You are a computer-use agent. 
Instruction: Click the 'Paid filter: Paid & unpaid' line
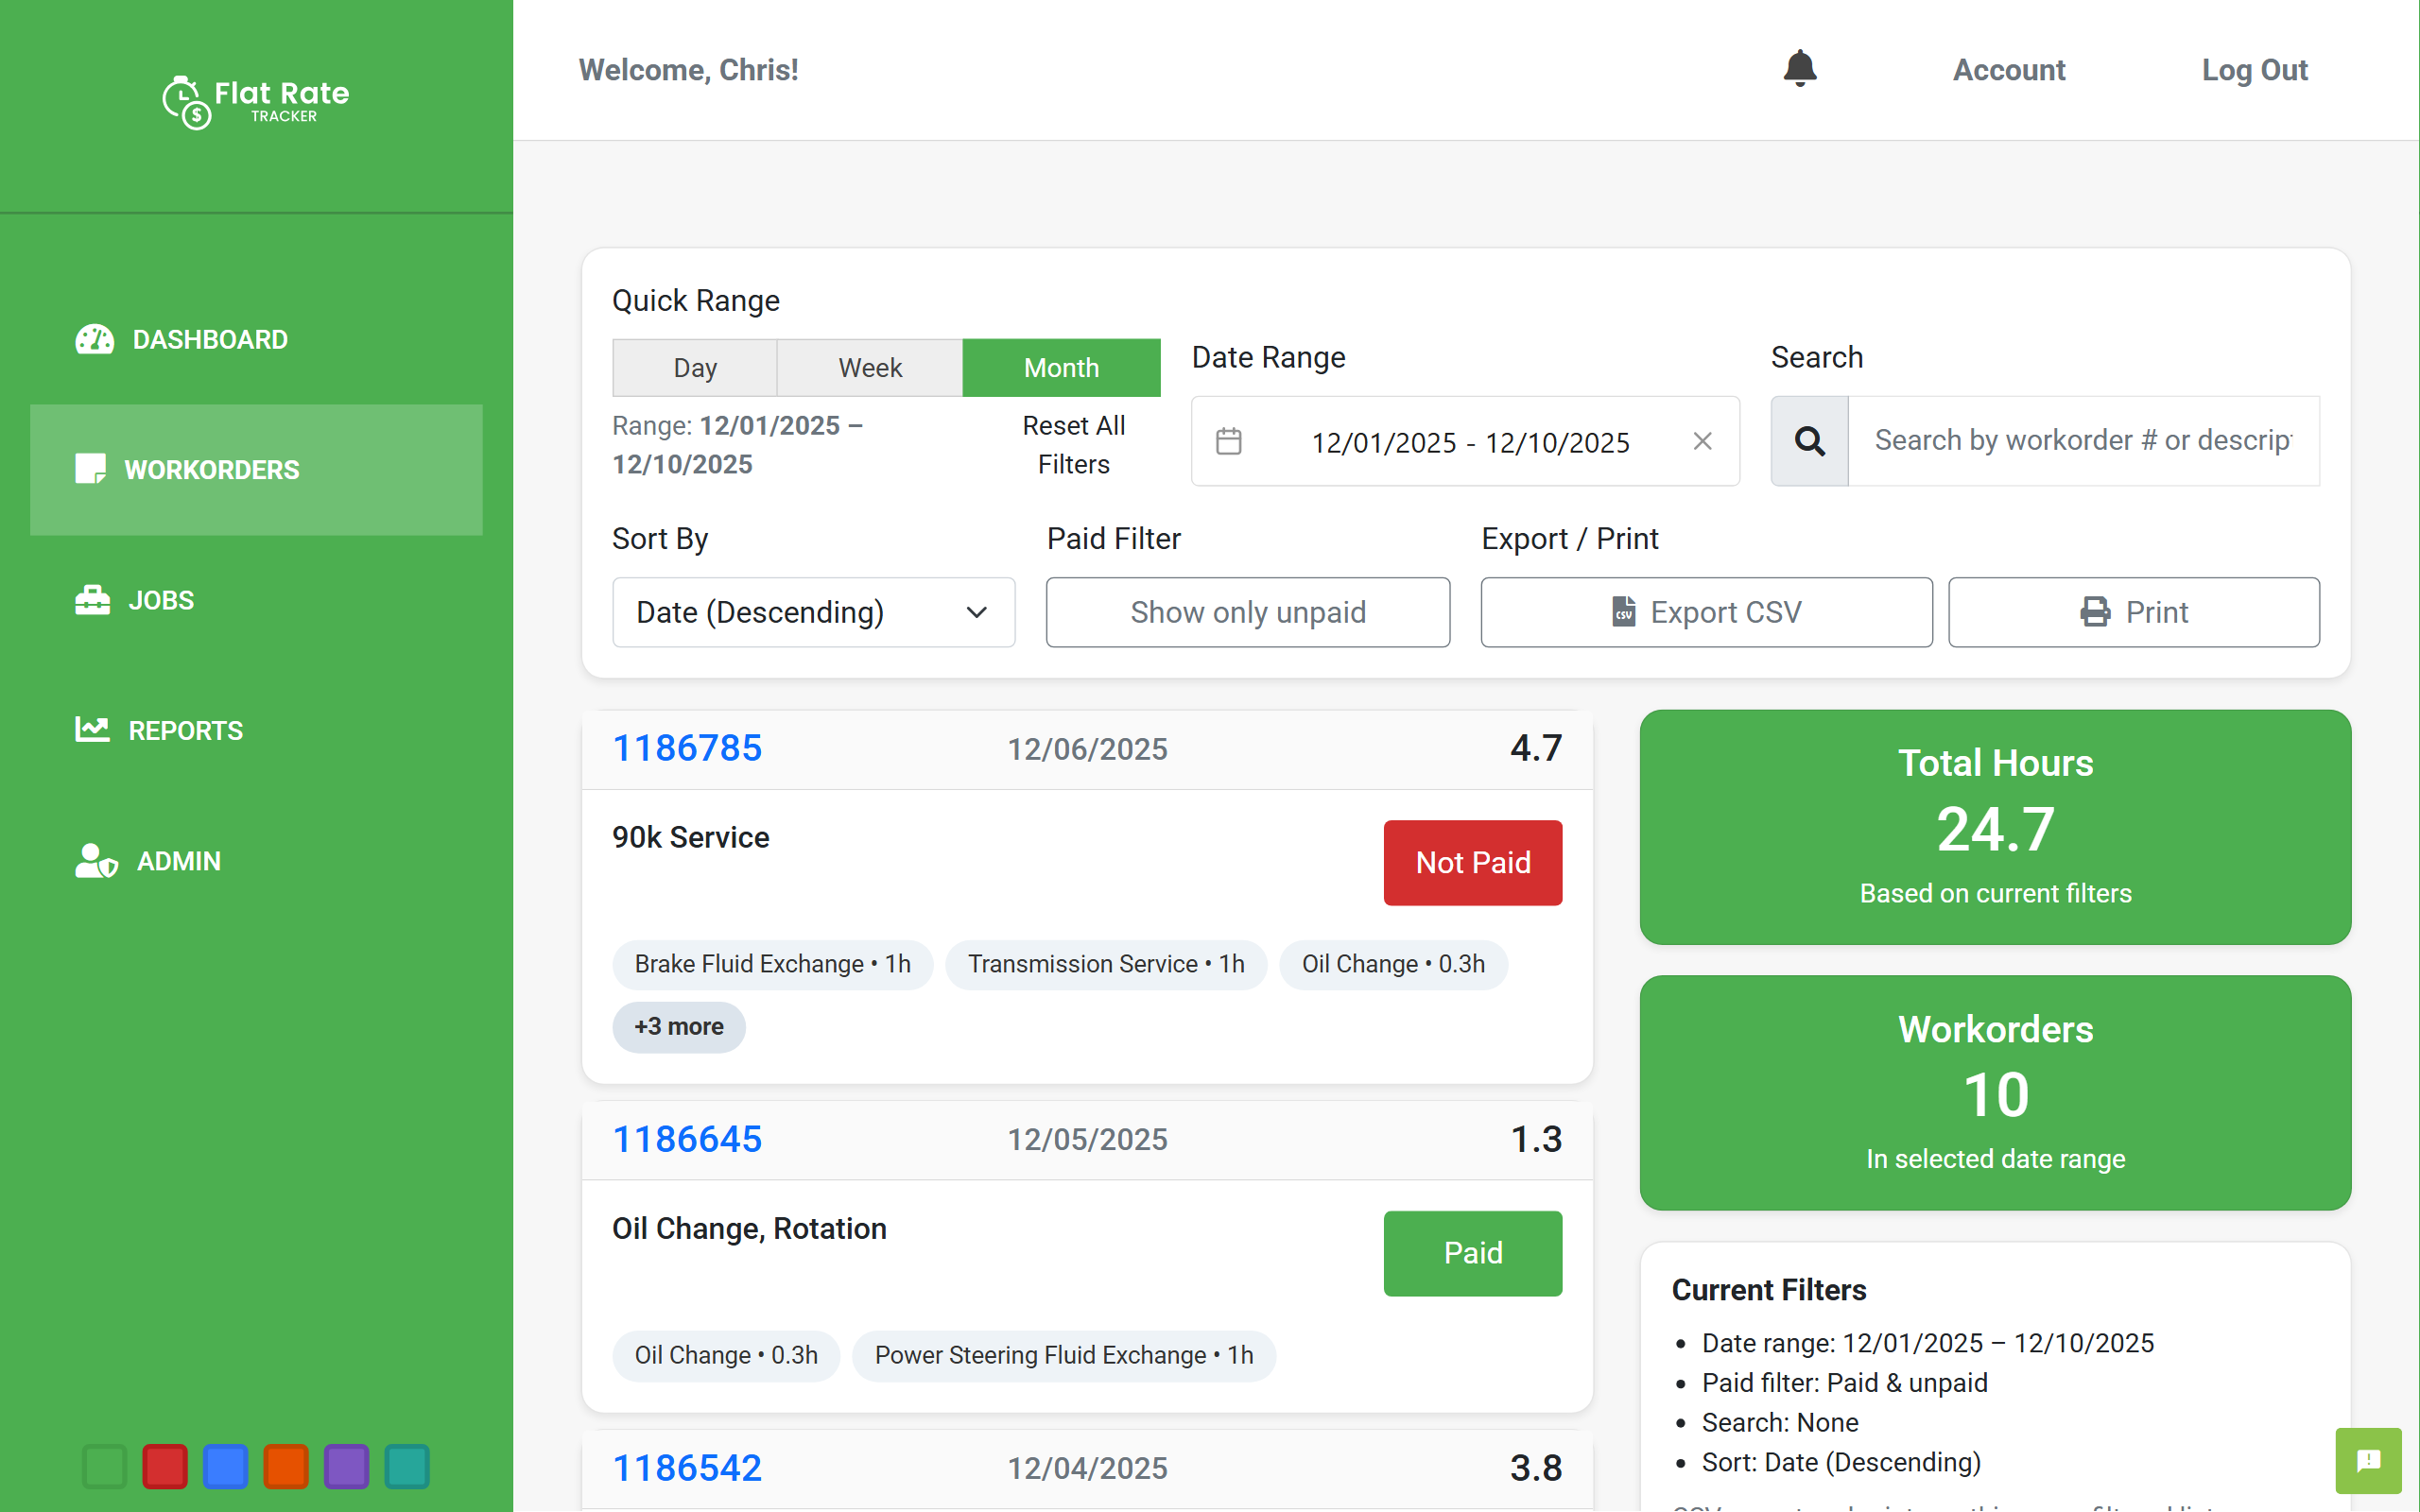coord(1844,1383)
